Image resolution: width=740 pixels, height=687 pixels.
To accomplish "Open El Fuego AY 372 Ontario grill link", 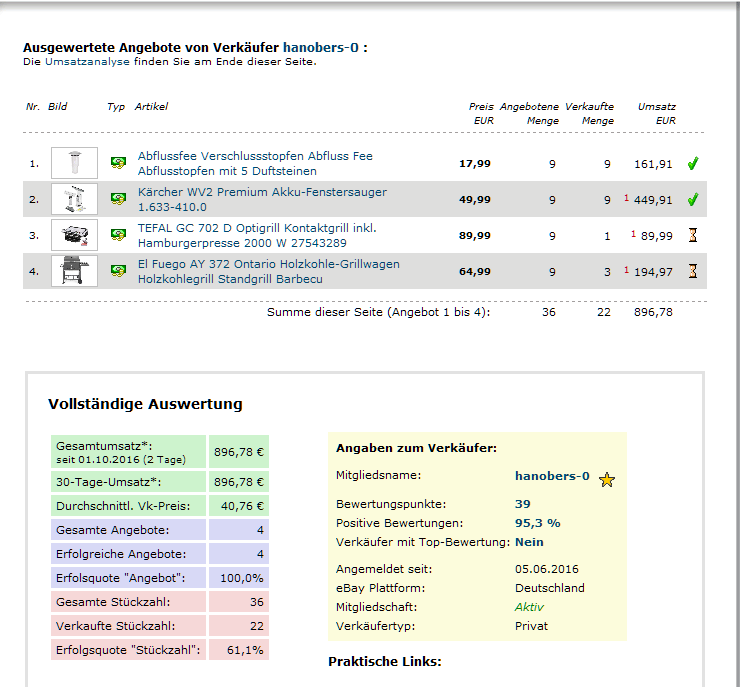I will pyautogui.click(x=269, y=271).
